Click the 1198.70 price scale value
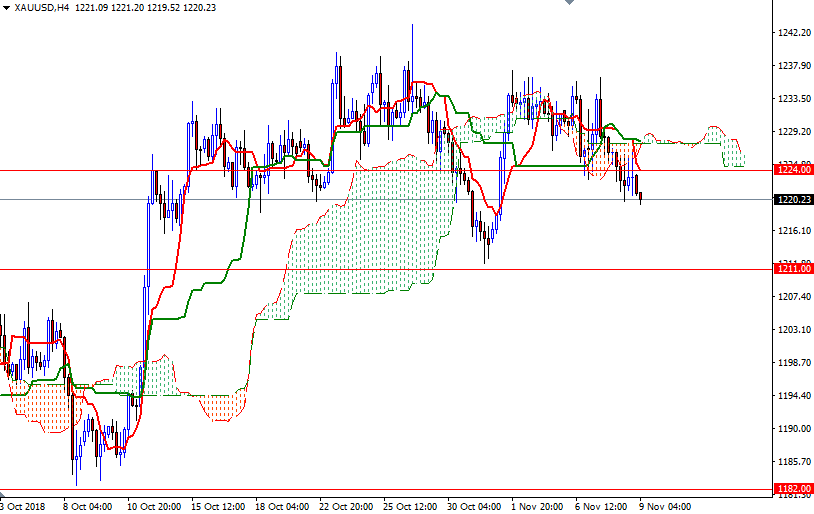The height and width of the screenshot is (514, 814). 794,363
